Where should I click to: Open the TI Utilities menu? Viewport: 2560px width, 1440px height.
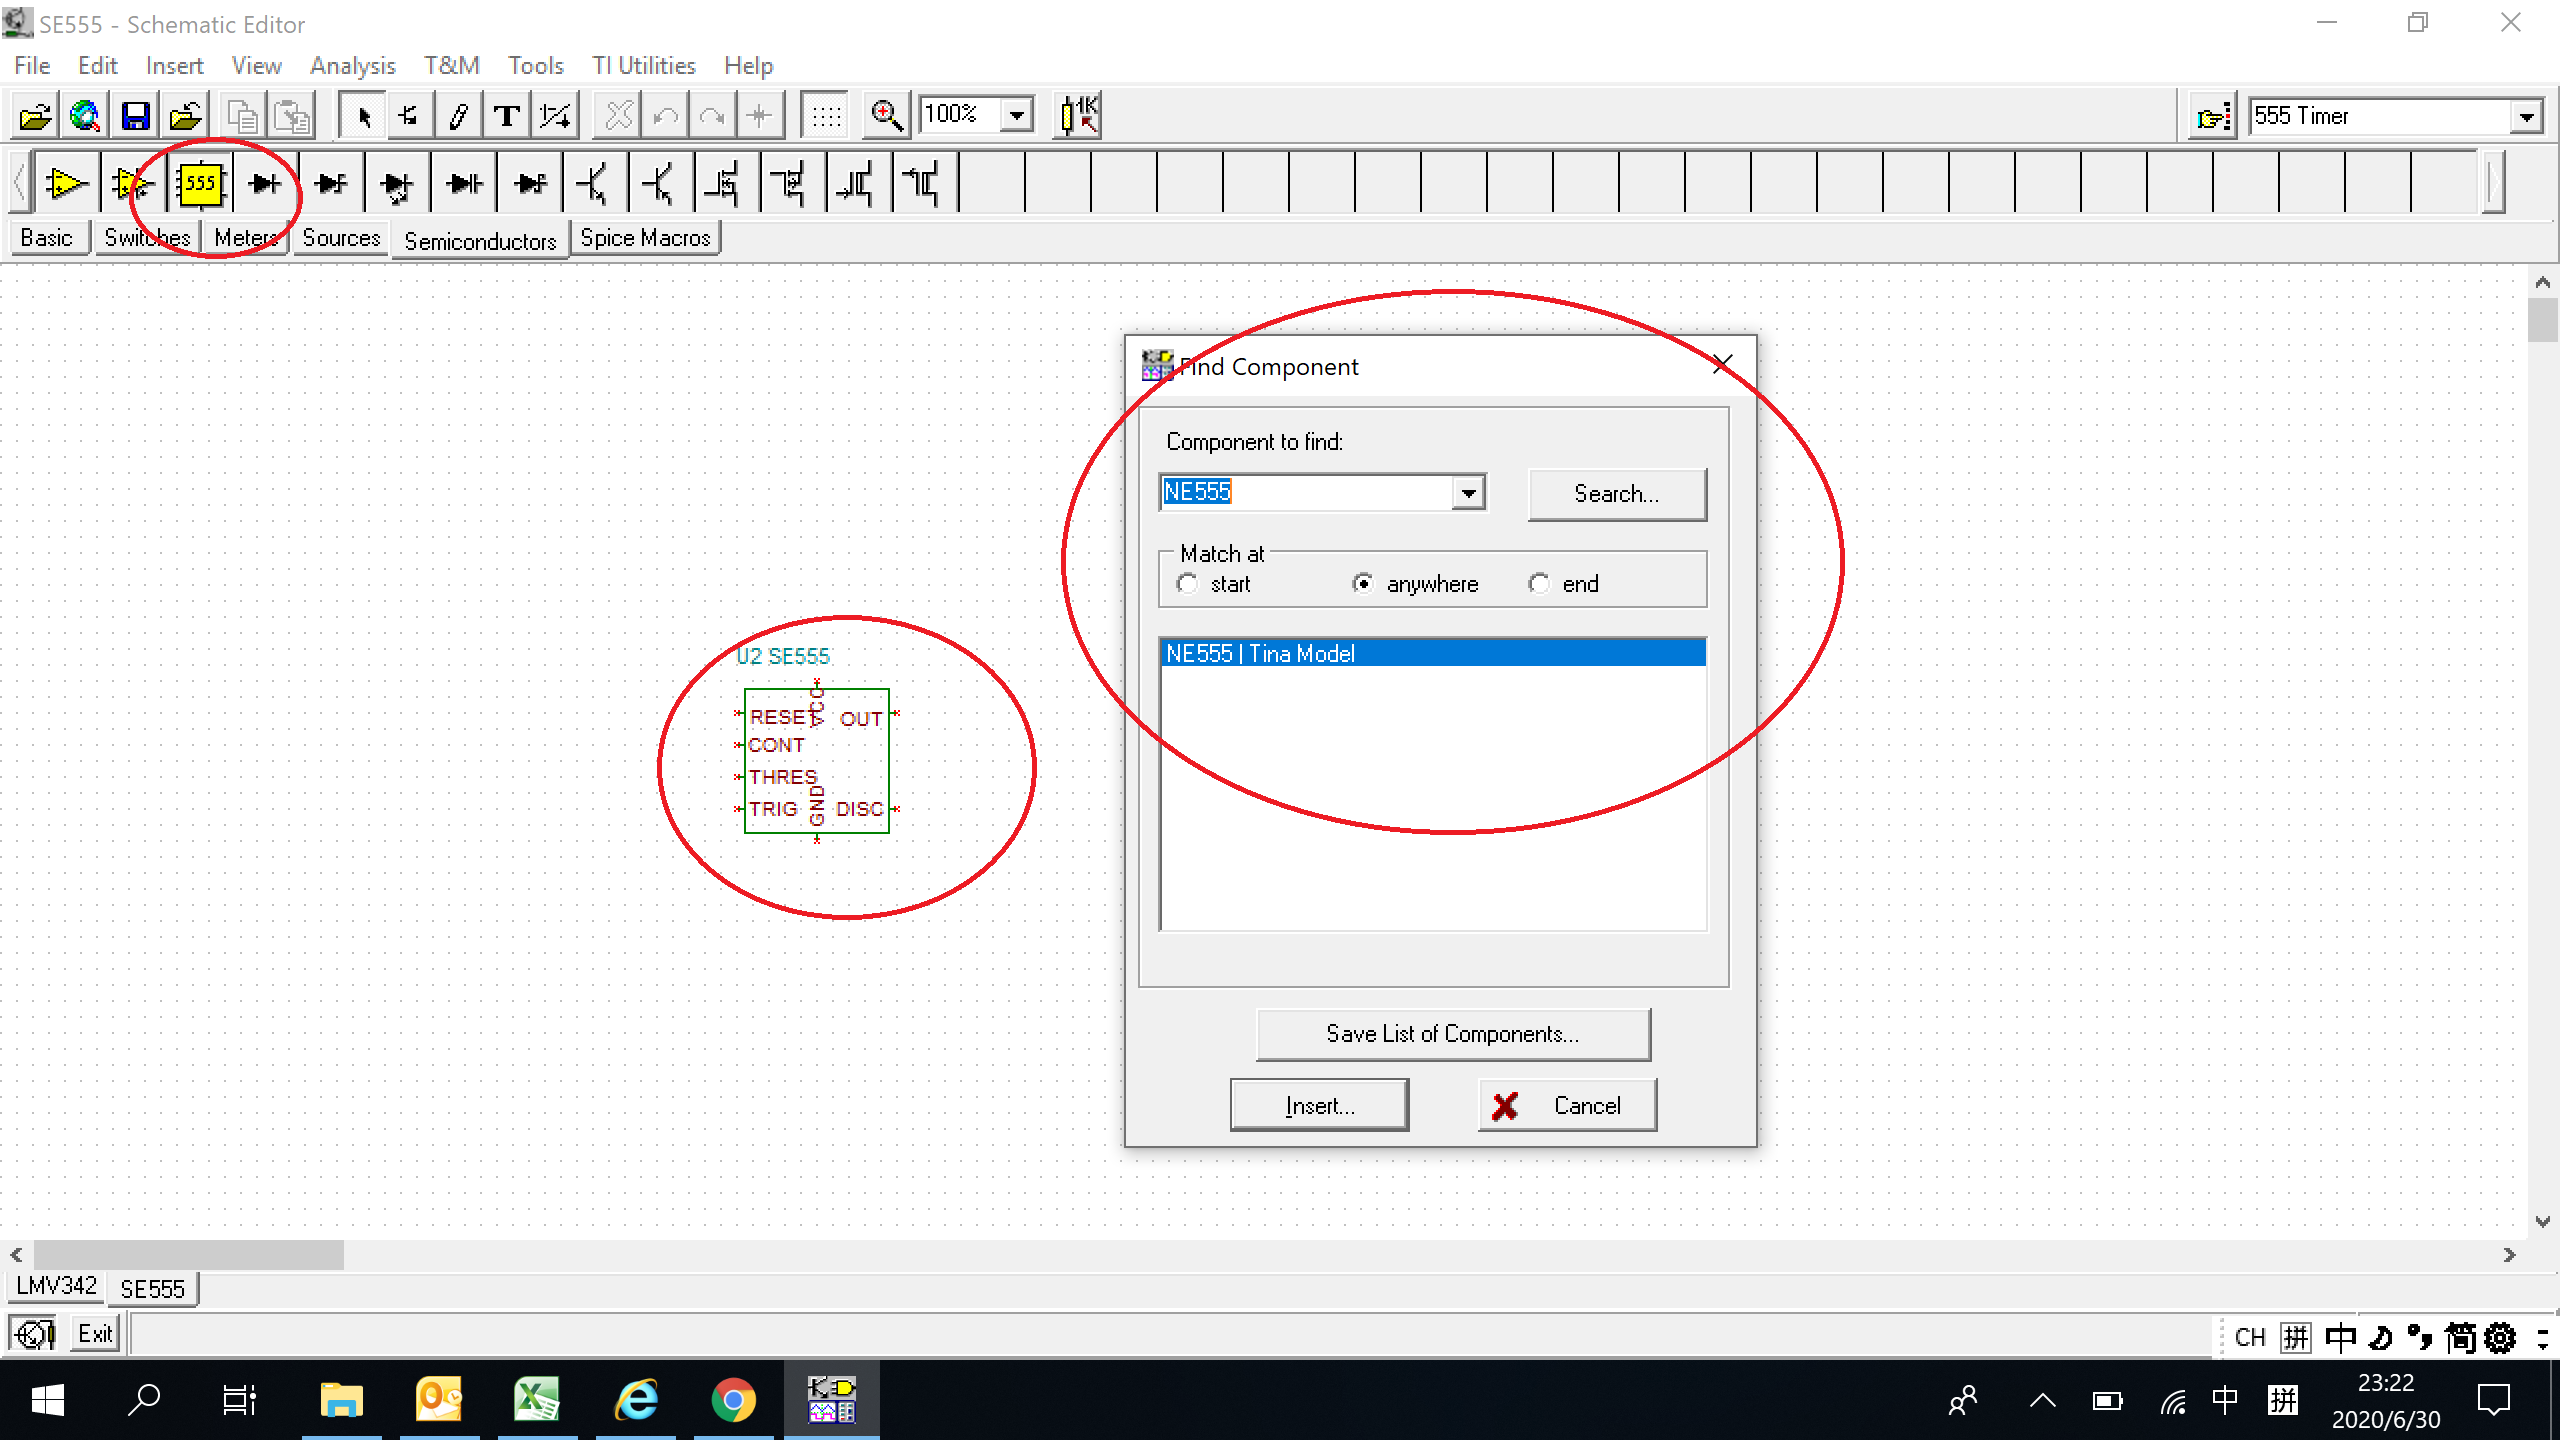pyautogui.click(x=644, y=66)
